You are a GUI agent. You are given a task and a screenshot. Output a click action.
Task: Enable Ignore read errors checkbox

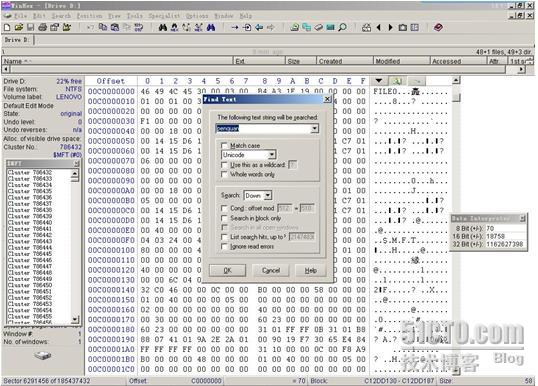pyautogui.click(x=224, y=246)
